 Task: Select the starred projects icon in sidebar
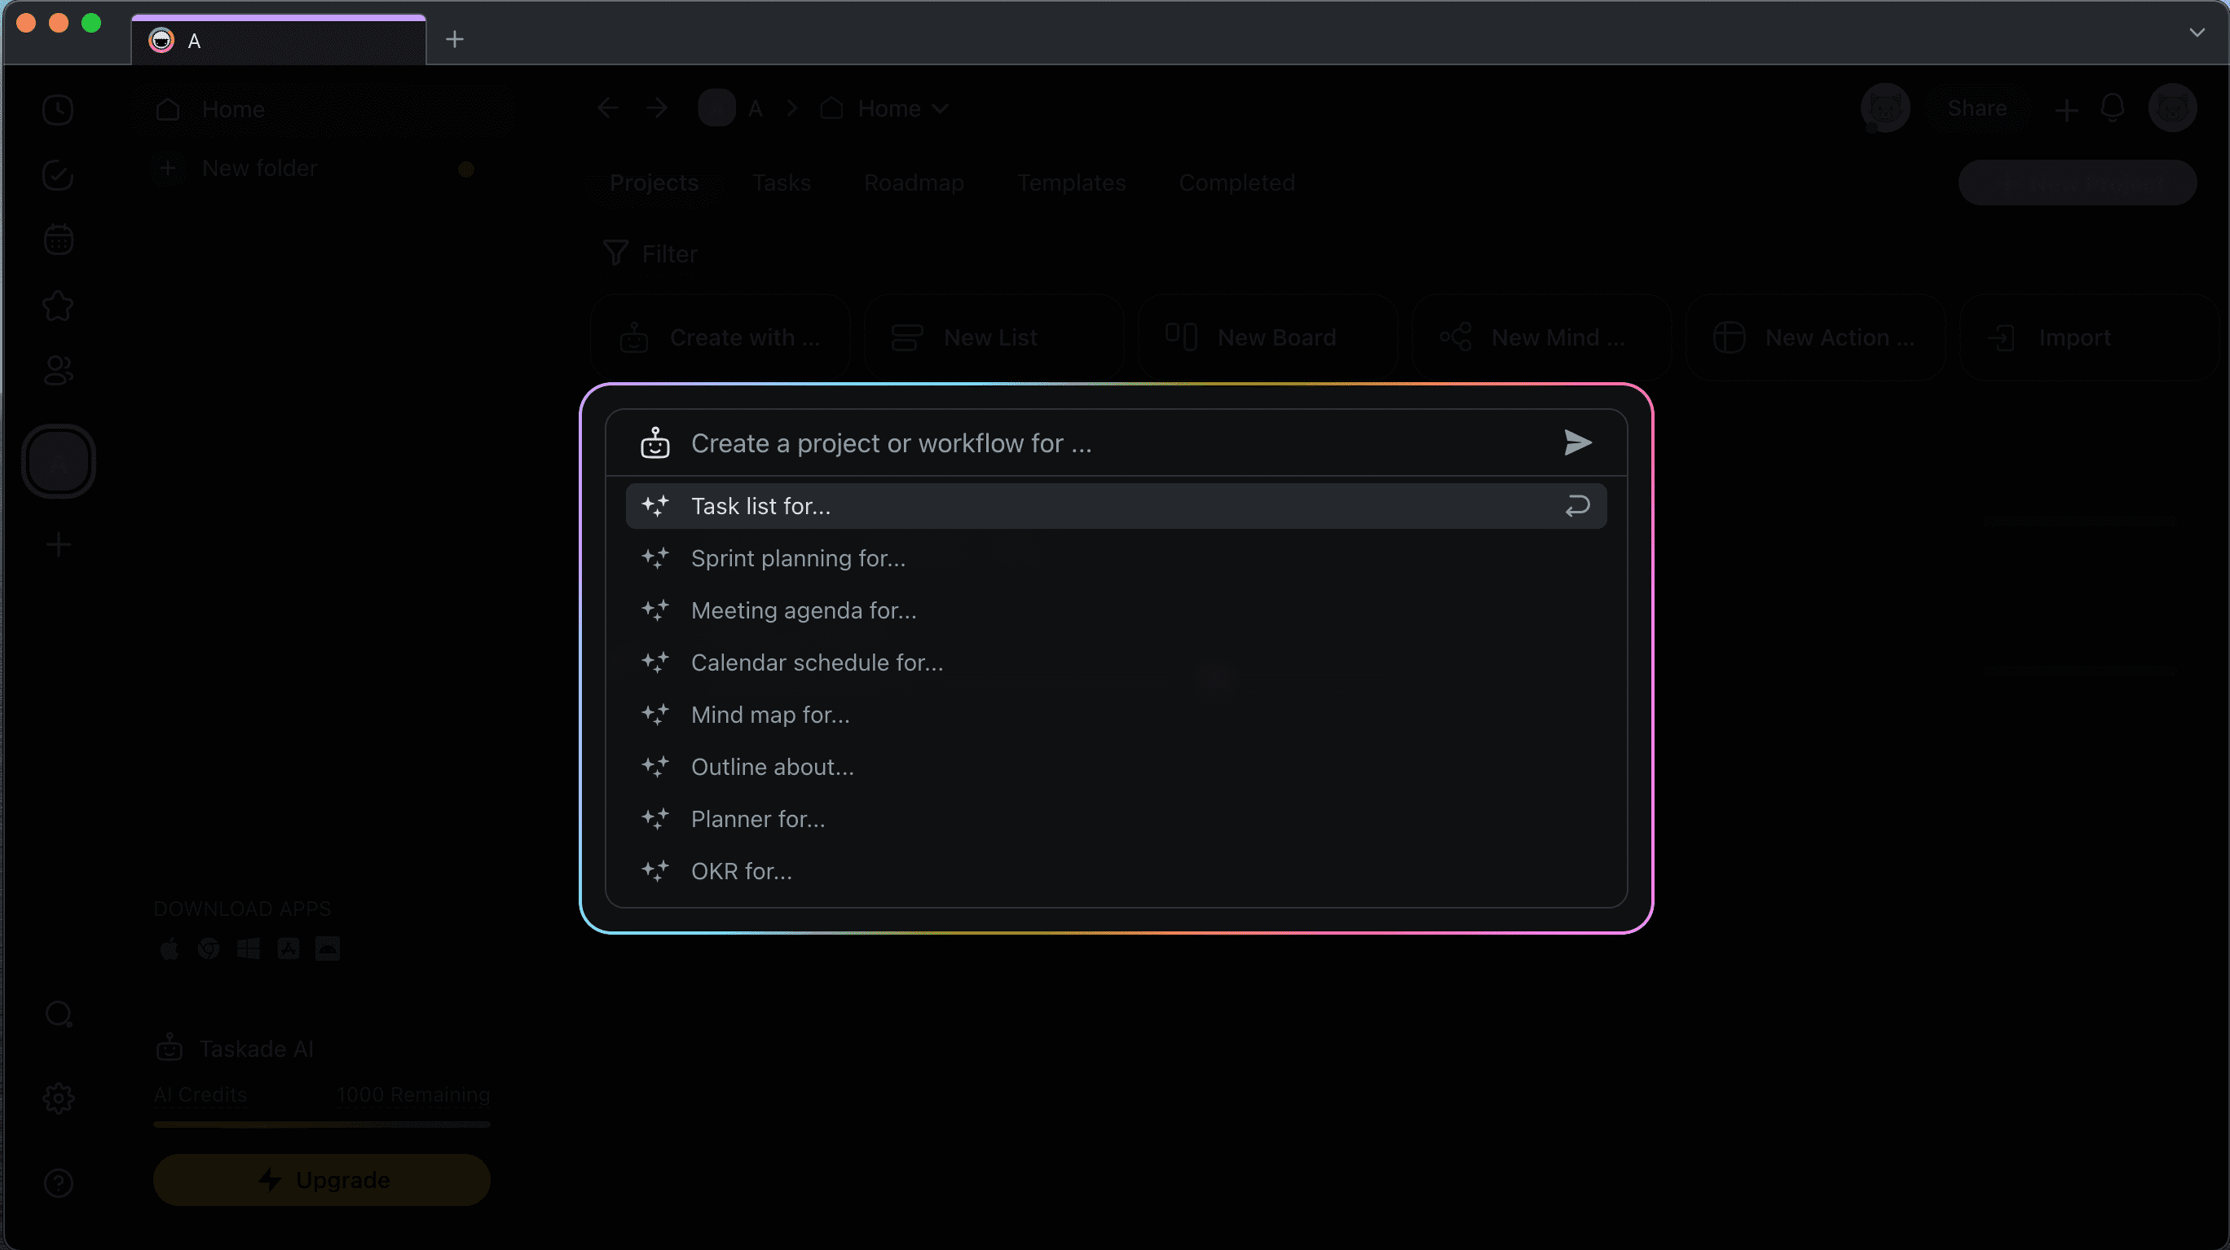[x=58, y=306]
